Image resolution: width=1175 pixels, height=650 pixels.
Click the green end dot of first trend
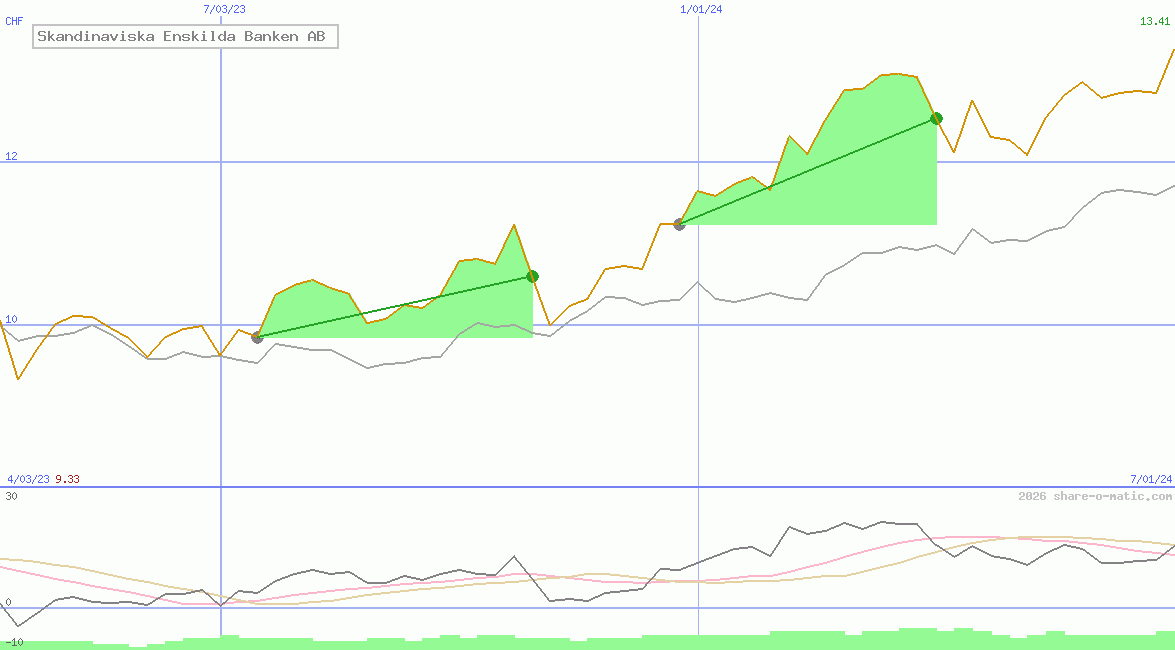(532, 276)
